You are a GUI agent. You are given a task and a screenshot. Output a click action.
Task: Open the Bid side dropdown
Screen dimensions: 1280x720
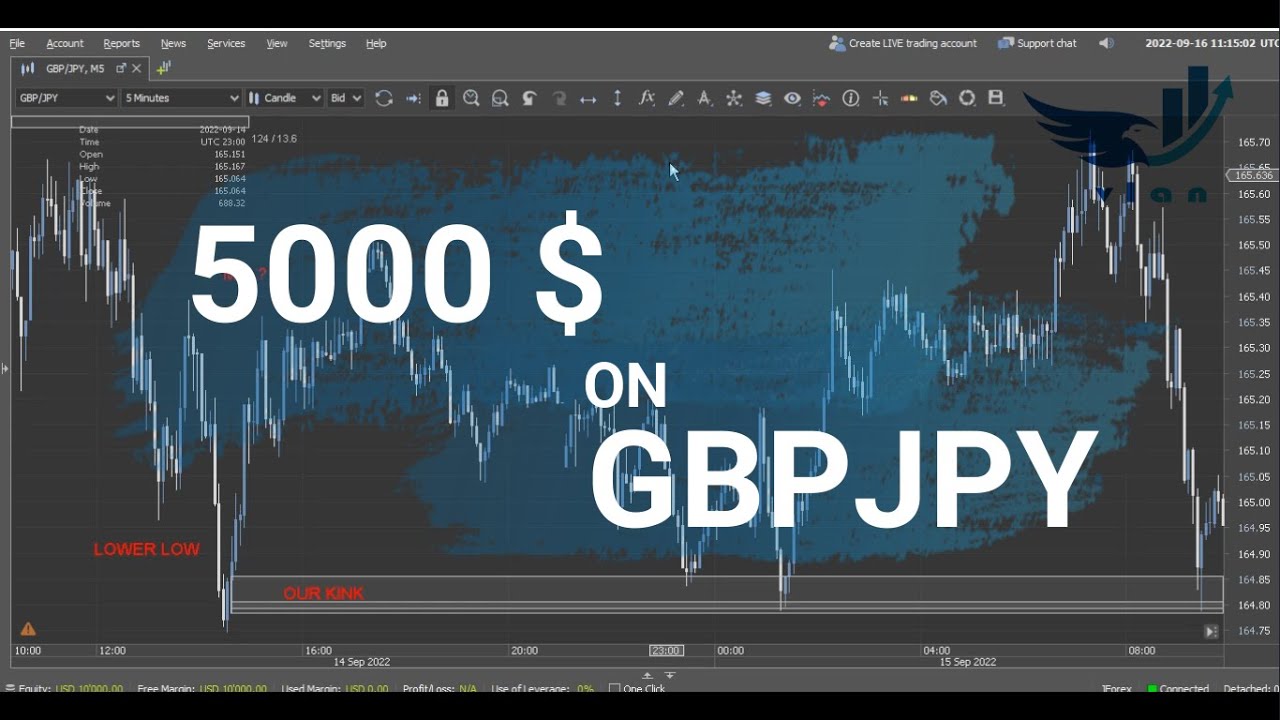[x=345, y=98]
